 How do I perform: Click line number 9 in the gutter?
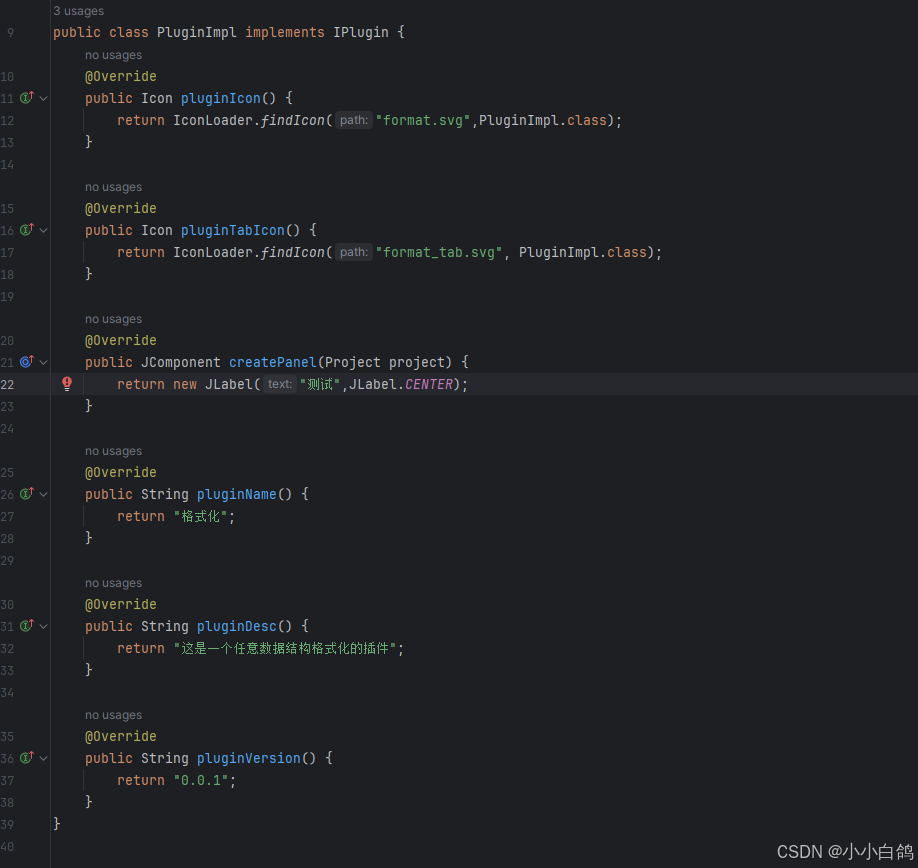pyautogui.click(x=11, y=33)
